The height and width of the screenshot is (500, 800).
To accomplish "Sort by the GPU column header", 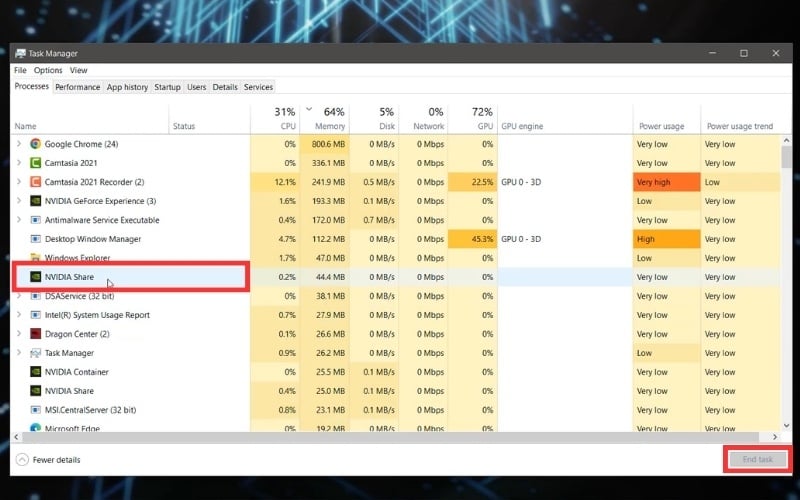I will [472, 119].
